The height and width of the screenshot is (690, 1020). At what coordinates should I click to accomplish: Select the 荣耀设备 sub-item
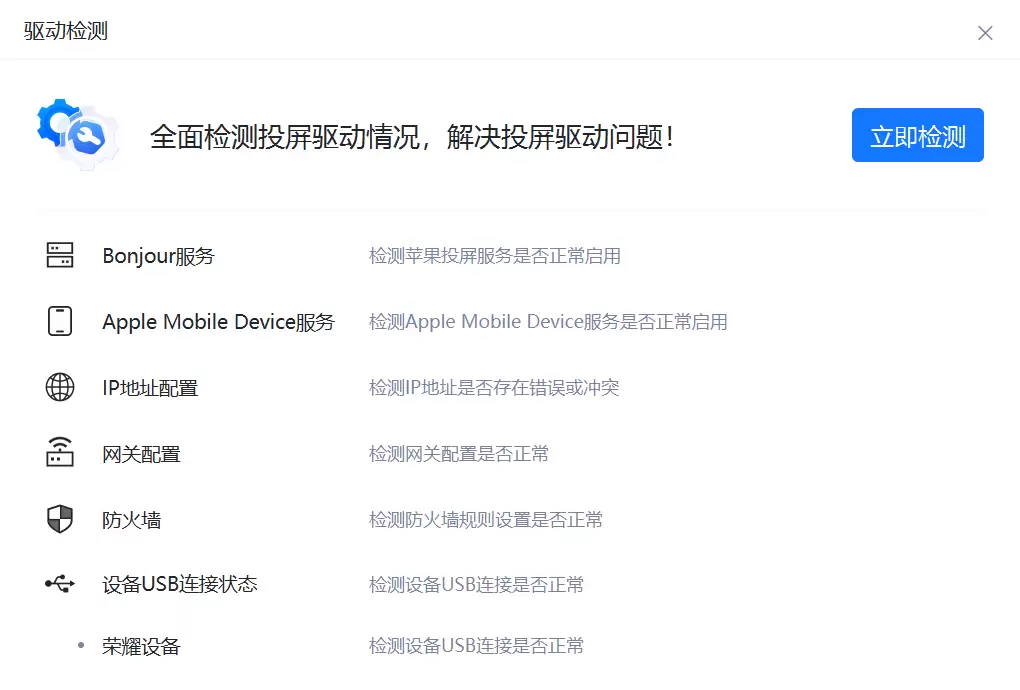[141, 646]
